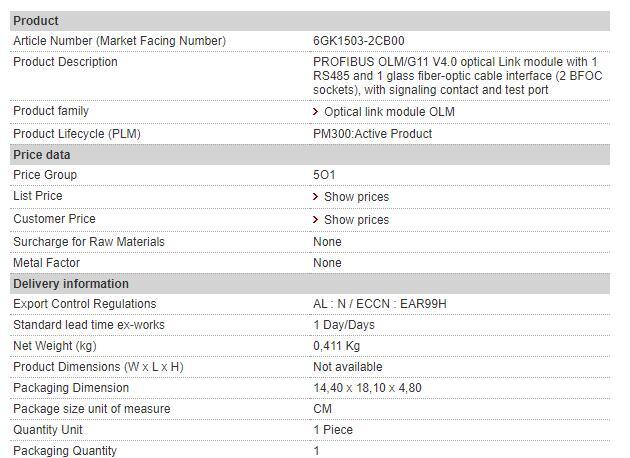The height and width of the screenshot is (458, 630).
Task: Click the packaging dimension value 14,40 x 18,10 x 4,80
Action: (x=367, y=388)
